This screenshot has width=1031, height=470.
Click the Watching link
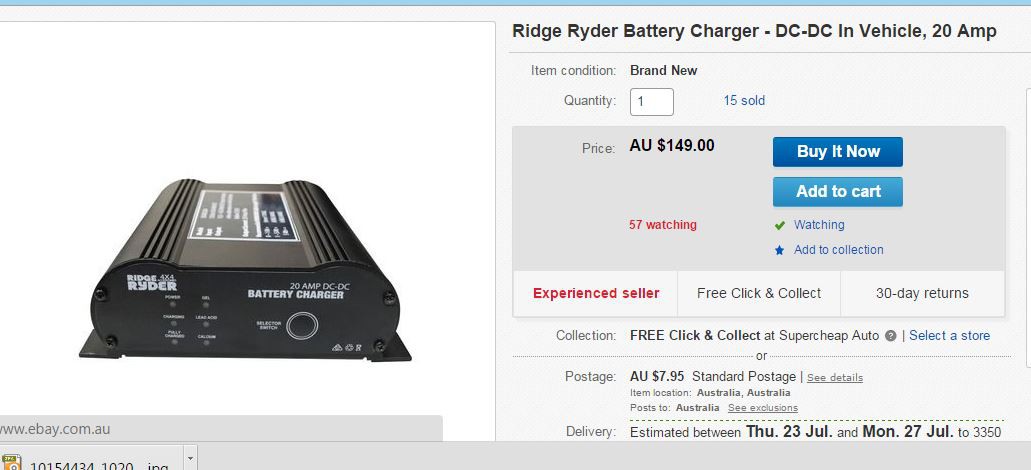pos(819,225)
